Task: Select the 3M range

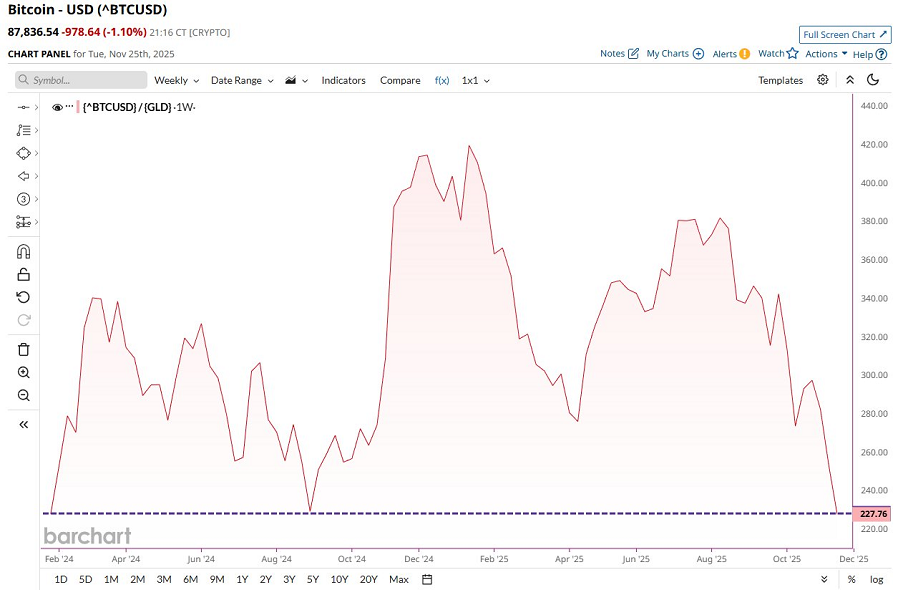Action: (164, 579)
